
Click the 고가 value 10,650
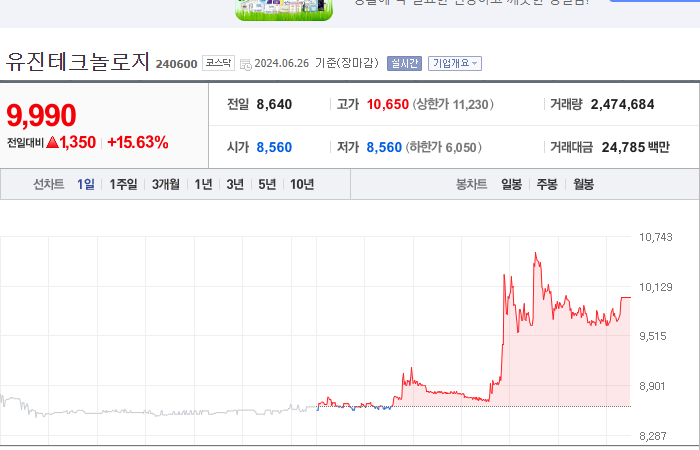pos(388,104)
